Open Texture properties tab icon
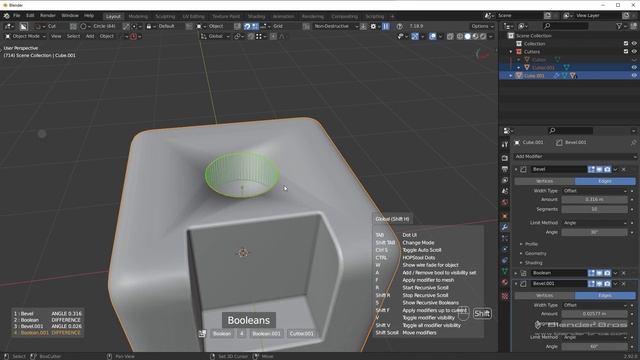This screenshot has height=360, width=640. click(505, 296)
